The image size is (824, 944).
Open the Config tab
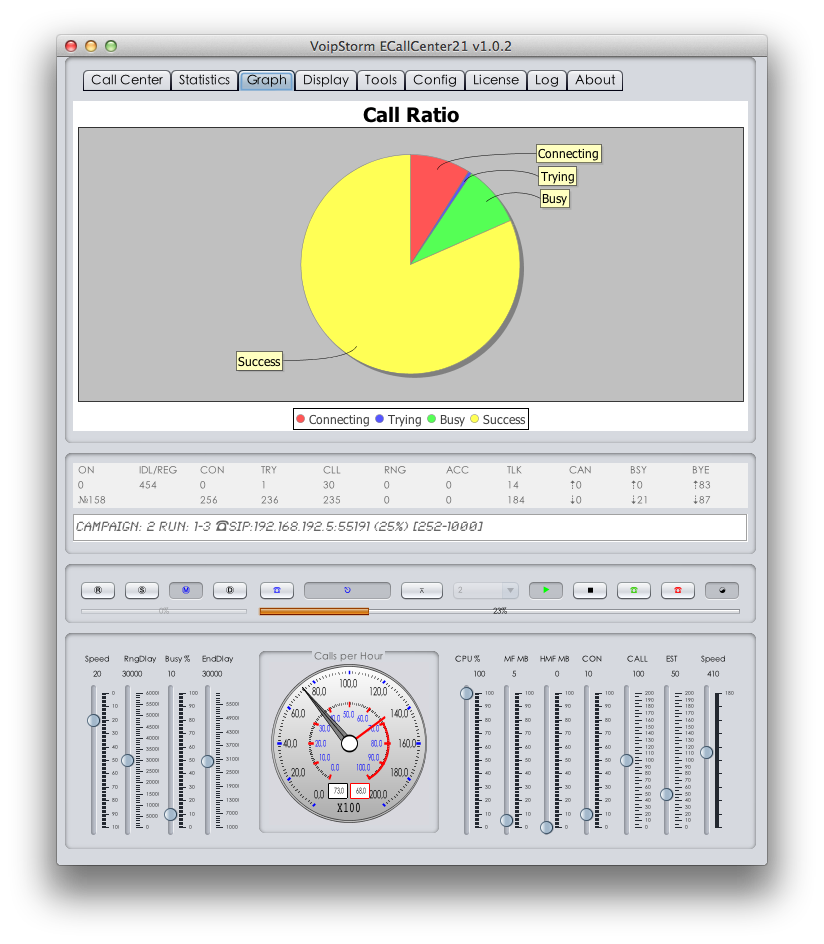tap(435, 80)
